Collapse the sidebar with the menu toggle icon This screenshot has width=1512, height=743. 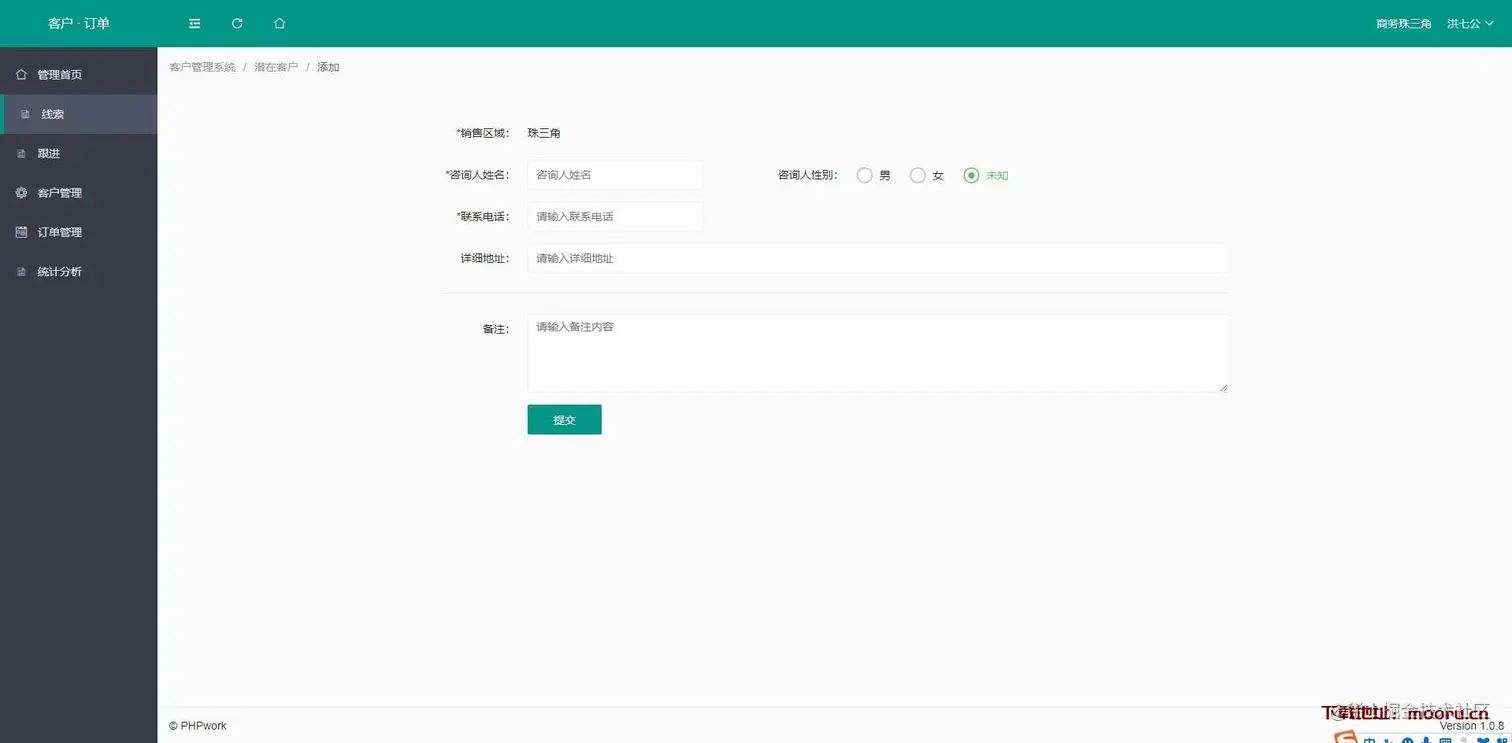(x=194, y=23)
